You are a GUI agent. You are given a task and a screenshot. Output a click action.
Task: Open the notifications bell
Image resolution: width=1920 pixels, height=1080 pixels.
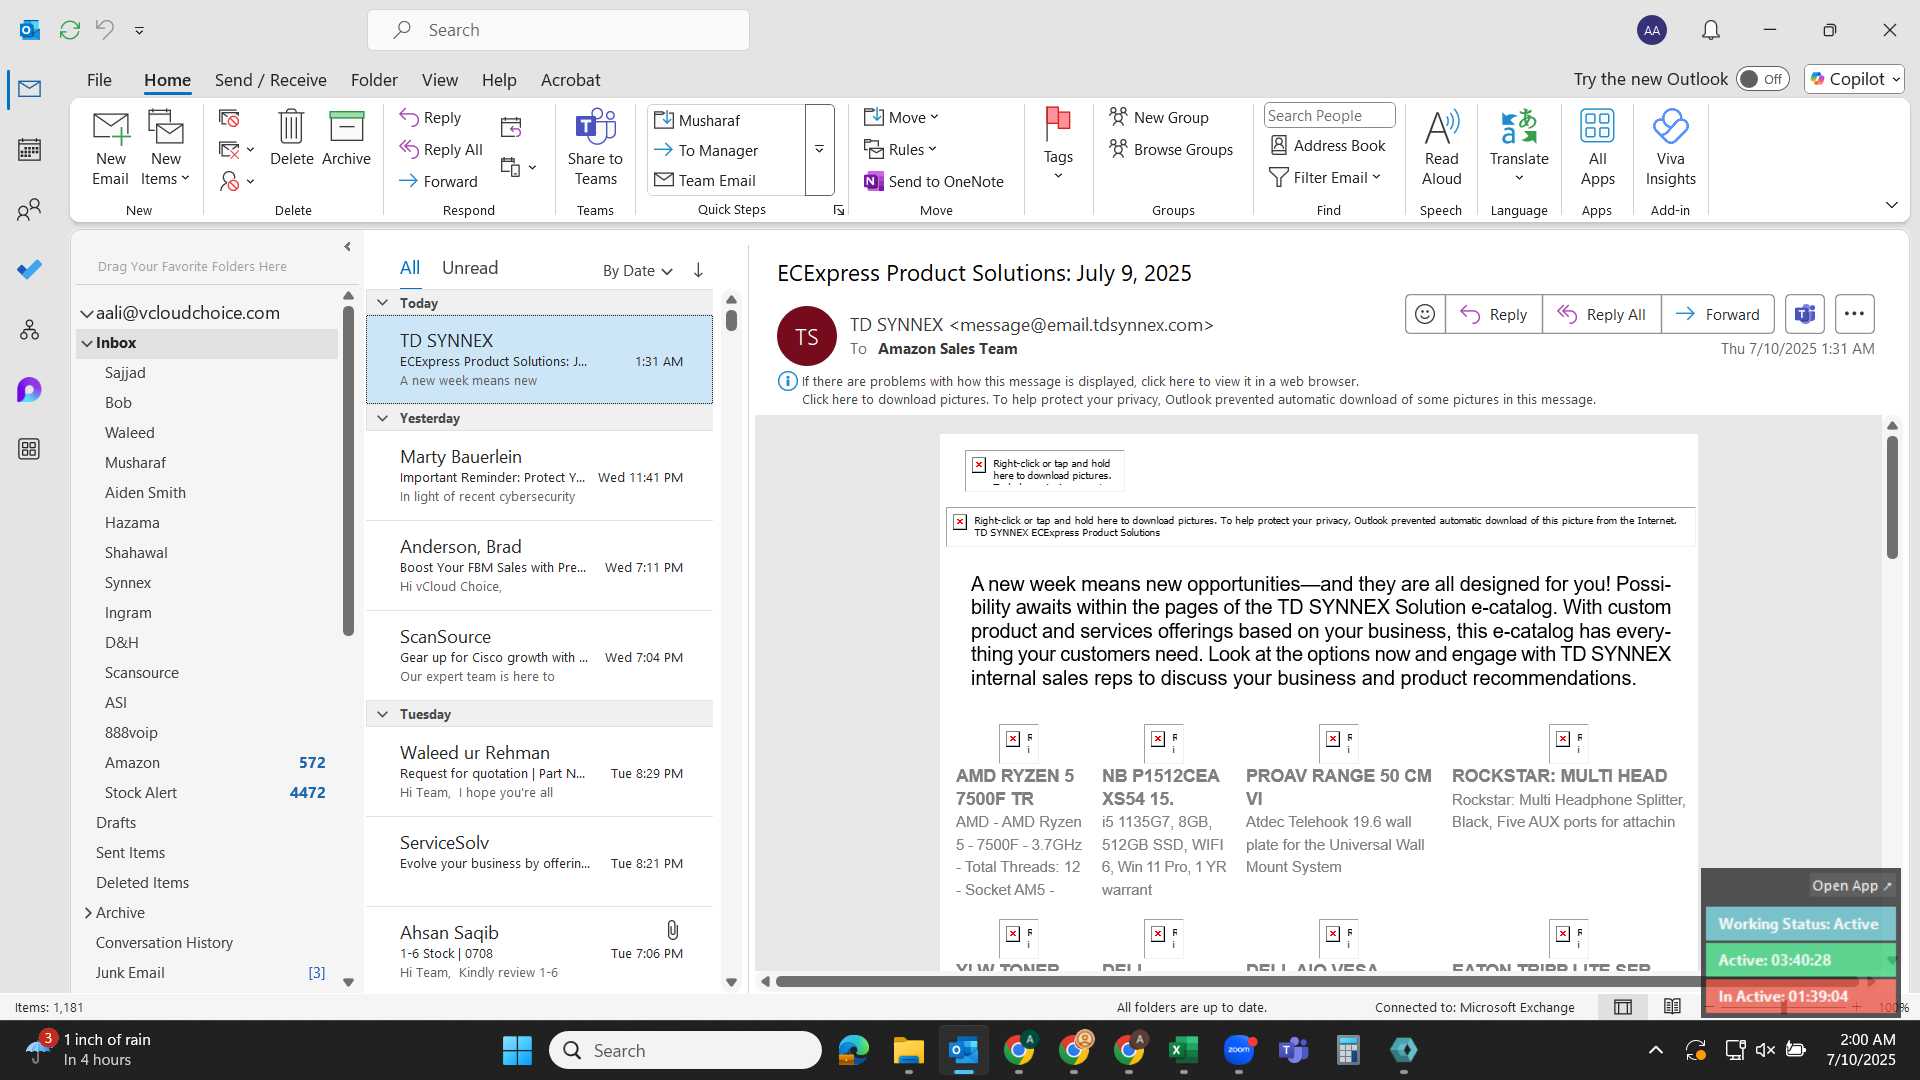click(1711, 30)
